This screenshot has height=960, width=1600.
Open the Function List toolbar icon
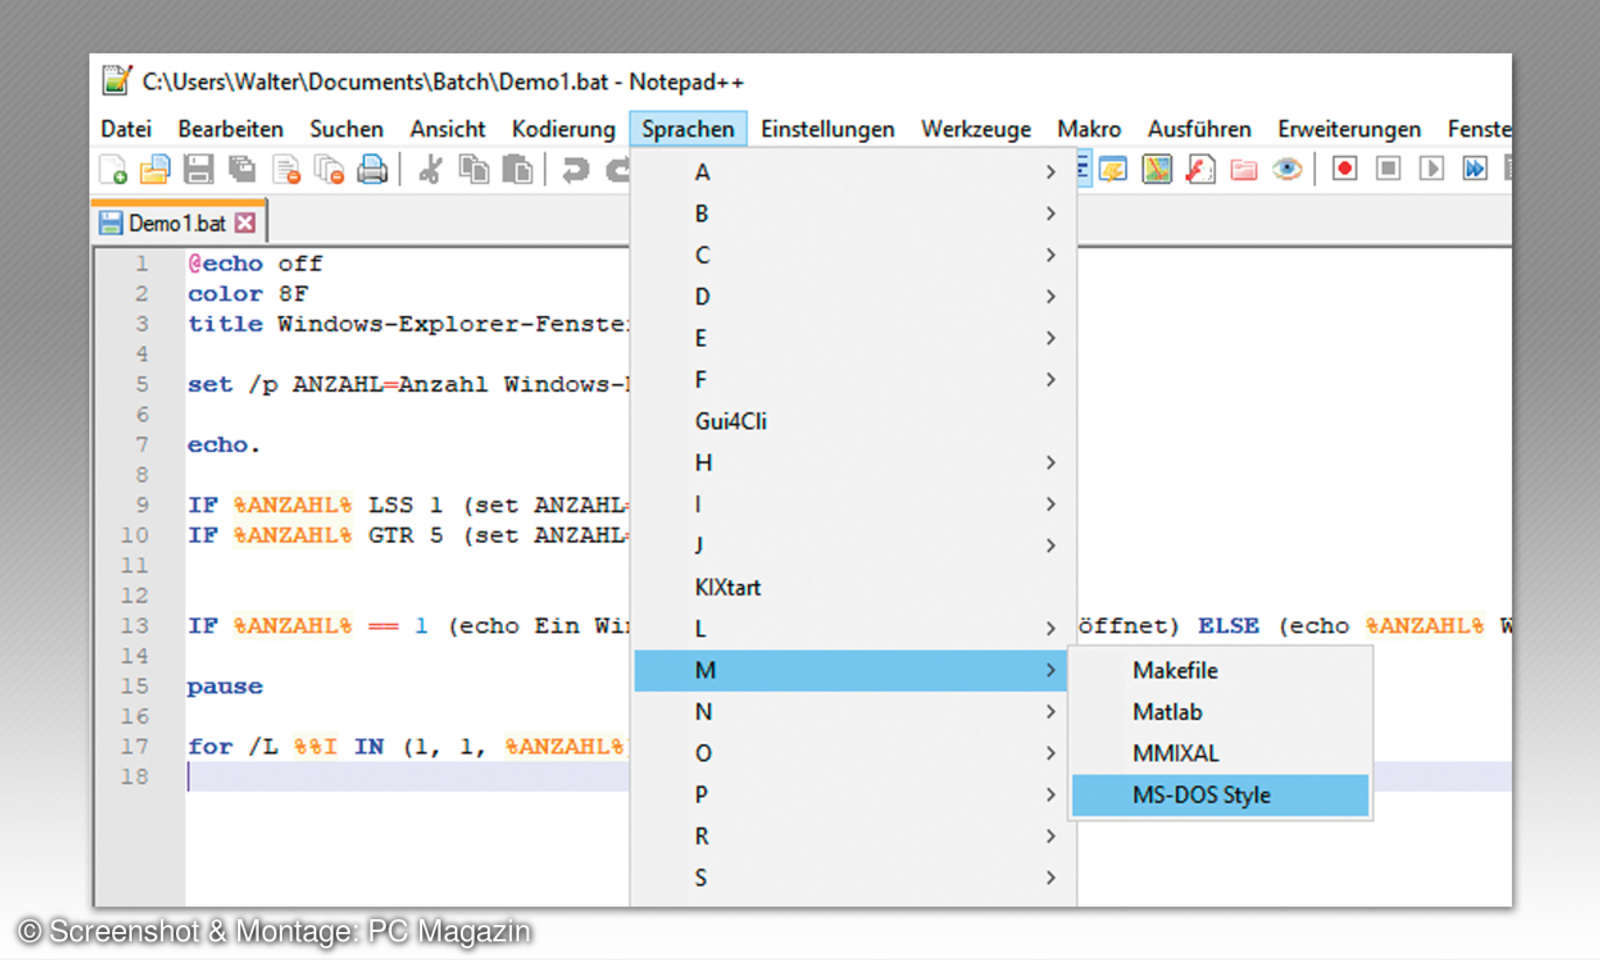(x=1200, y=170)
